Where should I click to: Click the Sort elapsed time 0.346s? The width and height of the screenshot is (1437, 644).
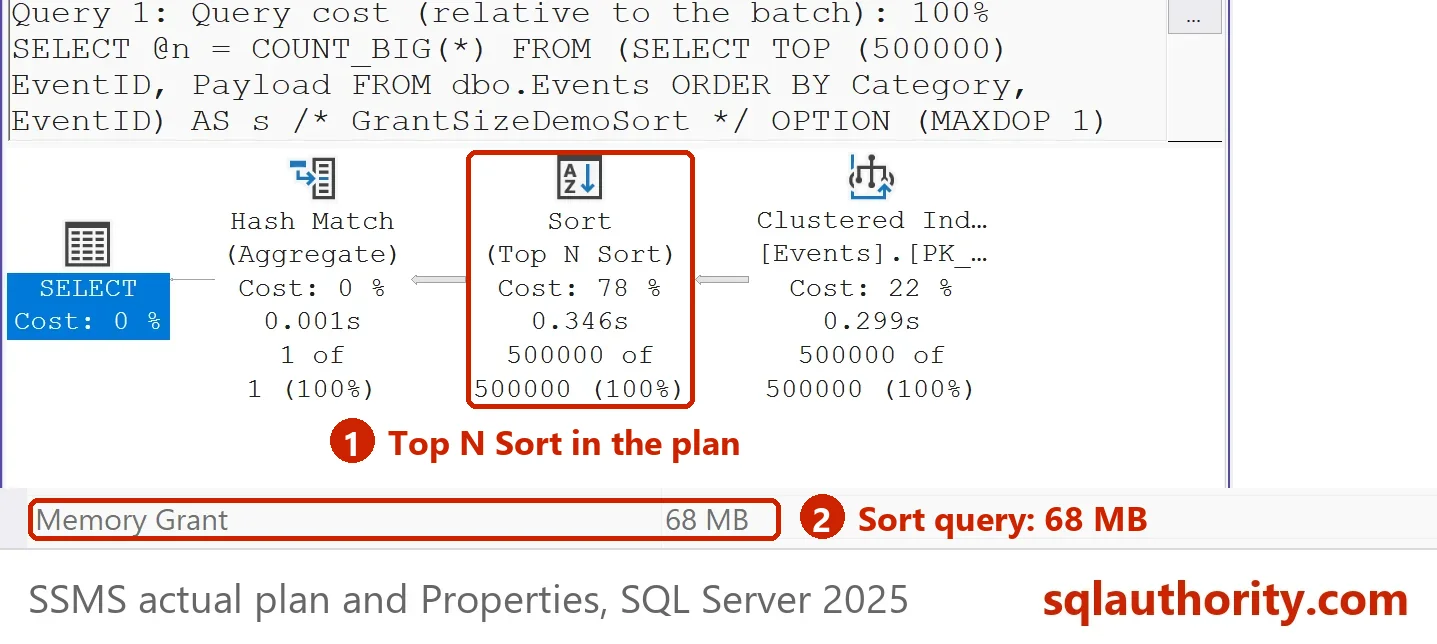pos(579,321)
